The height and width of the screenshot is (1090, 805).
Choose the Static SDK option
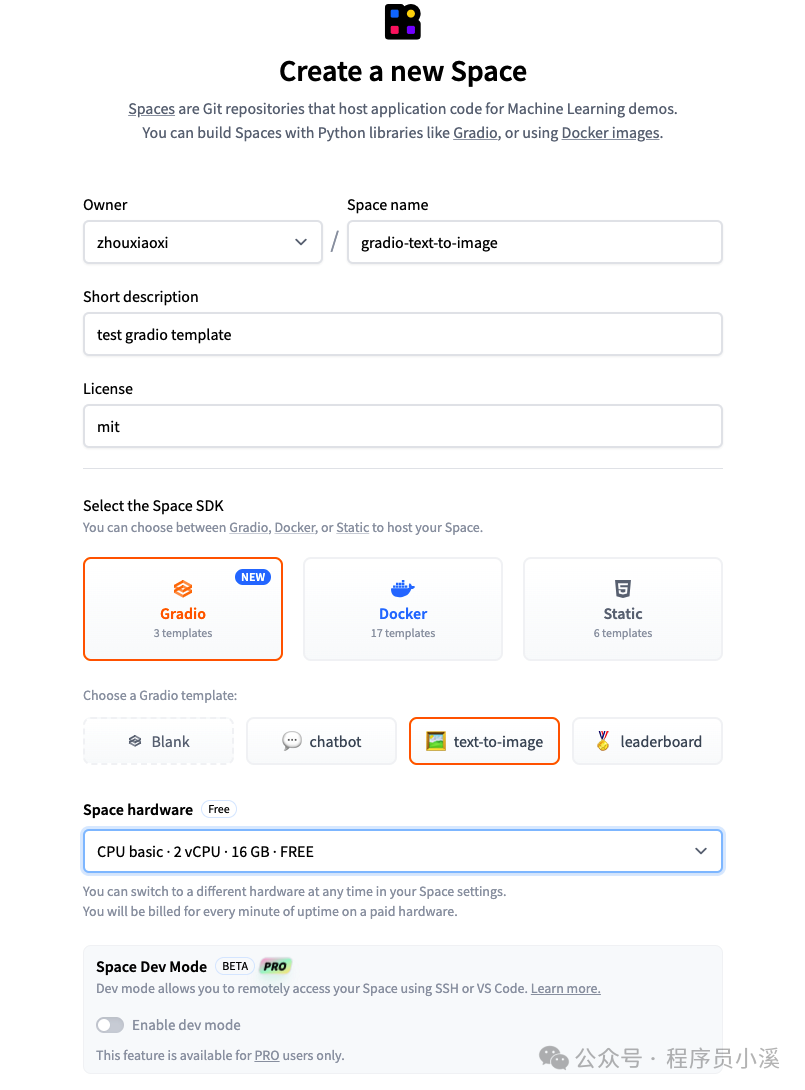[x=623, y=609]
